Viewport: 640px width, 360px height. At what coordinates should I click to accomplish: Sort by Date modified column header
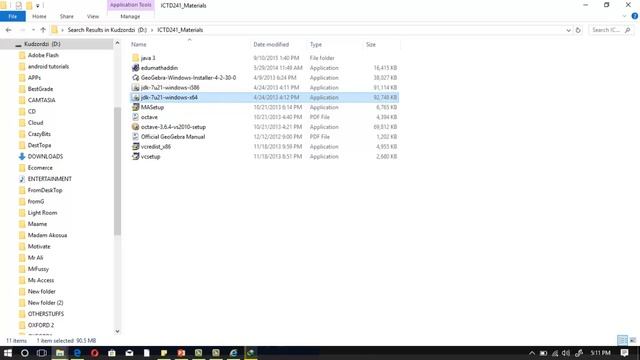[x=278, y=44]
